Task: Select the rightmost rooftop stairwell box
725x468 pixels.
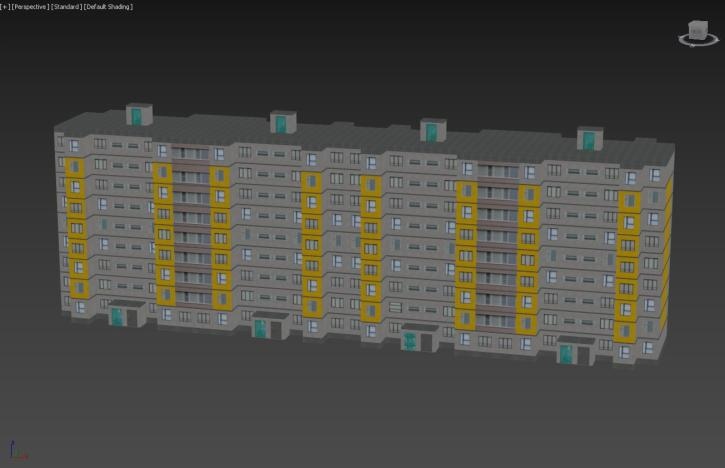Action: (590, 138)
